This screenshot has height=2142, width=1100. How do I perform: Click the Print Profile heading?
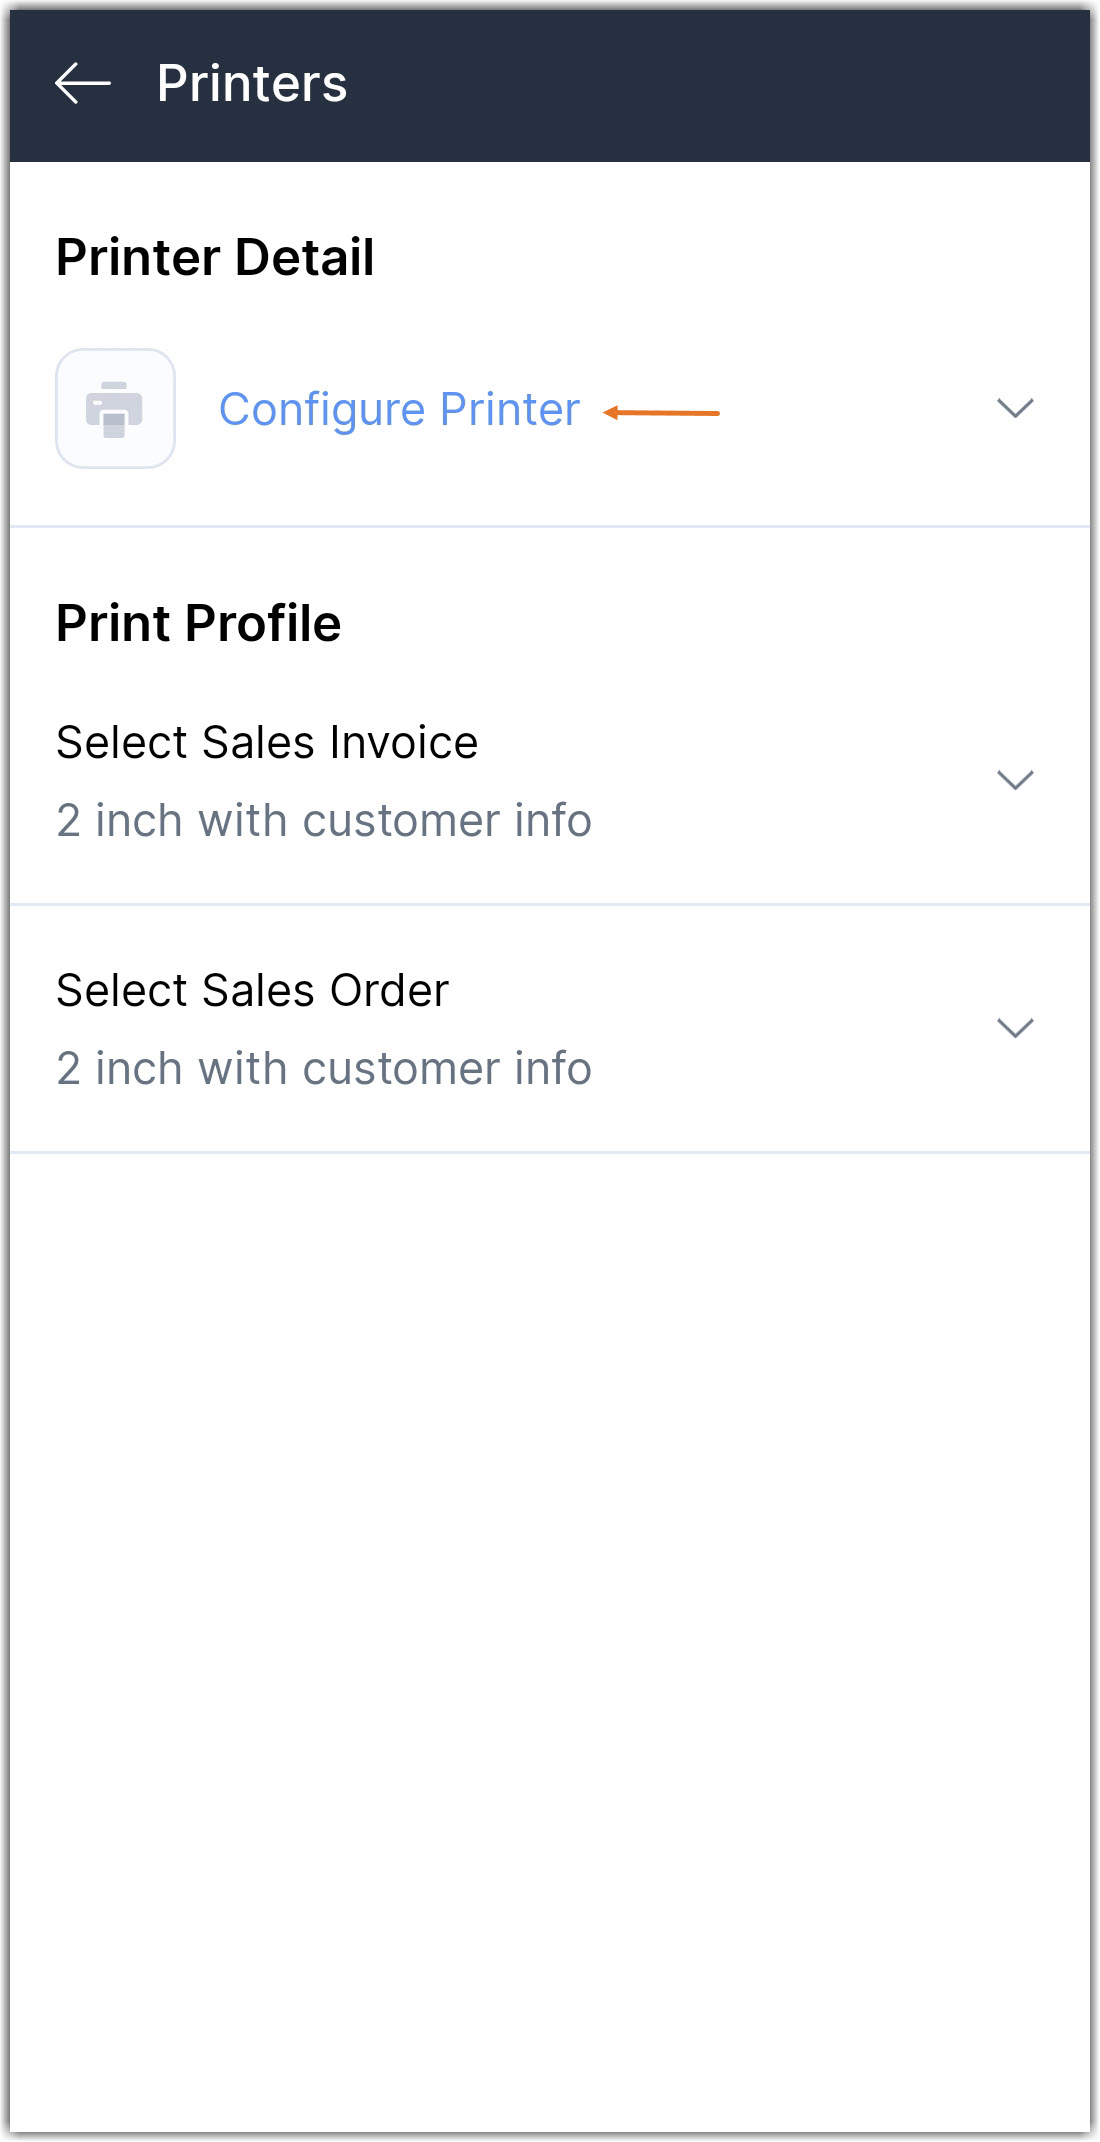[198, 624]
